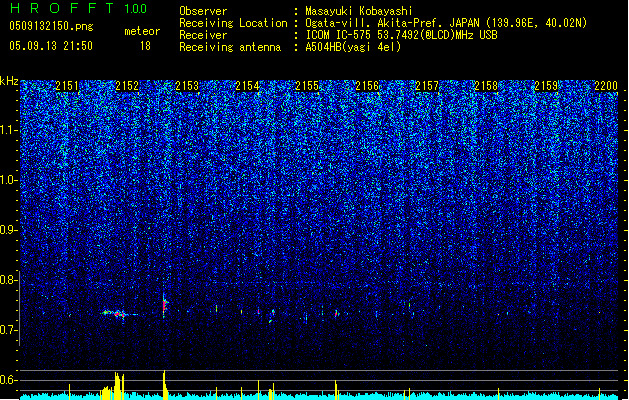Click the 2155 time marker
The width and height of the screenshot is (629, 400).
(x=307, y=86)
